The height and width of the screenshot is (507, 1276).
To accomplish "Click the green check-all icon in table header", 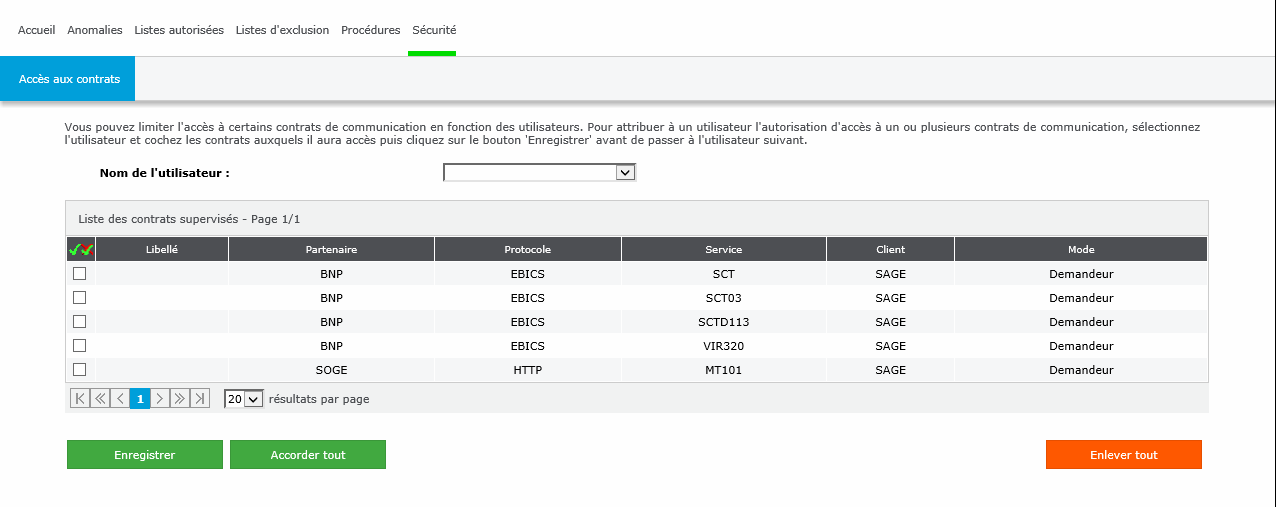I will [74, 250].
